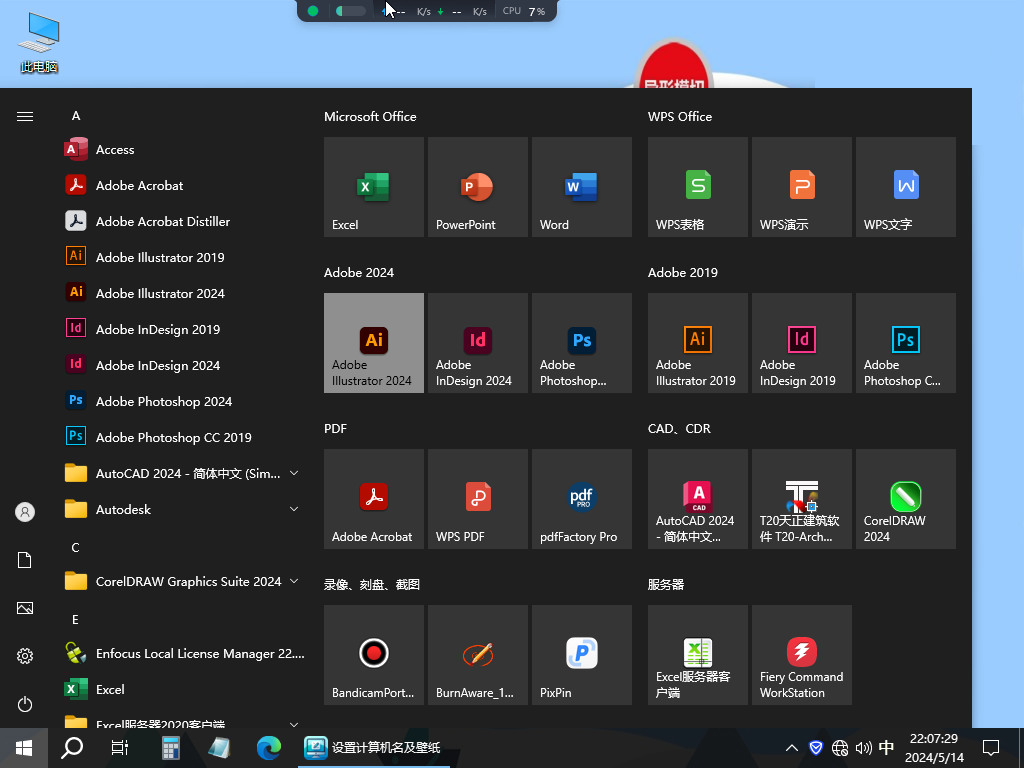
Task: Launch the pdfFactory Pro tile
Action: pyautogui.click(x=582, y=499)
